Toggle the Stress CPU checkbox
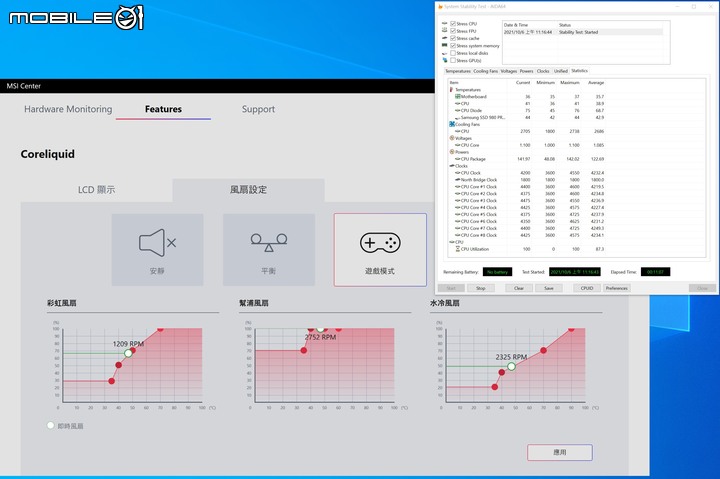 point(453,23)
